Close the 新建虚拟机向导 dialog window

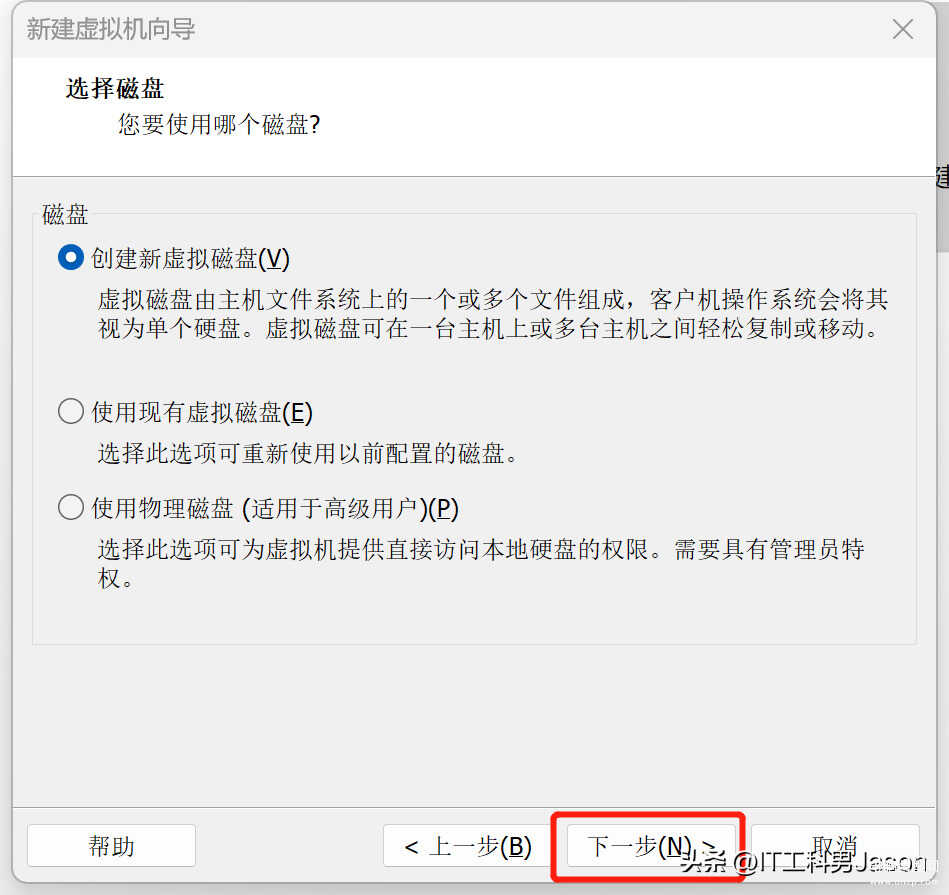(x=902, y=29)
